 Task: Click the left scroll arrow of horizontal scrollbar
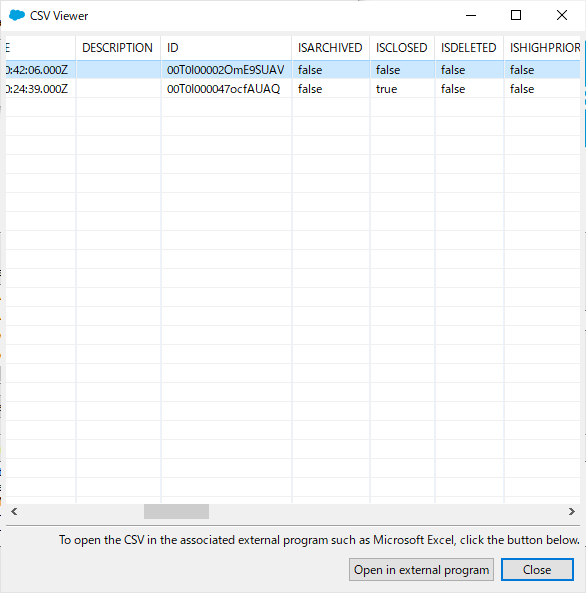pyautogui.click(x=14, y=512)
